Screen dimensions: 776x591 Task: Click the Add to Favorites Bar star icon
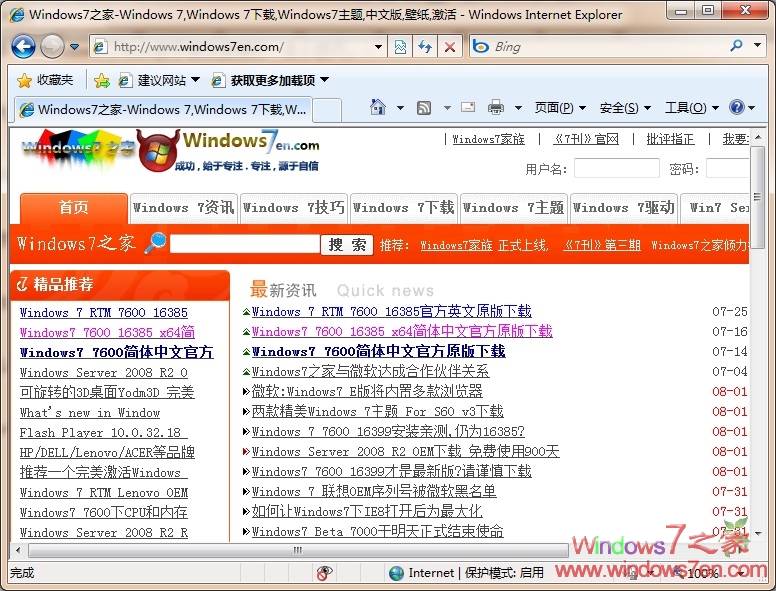pyautogui.click(x=101, y=80)
